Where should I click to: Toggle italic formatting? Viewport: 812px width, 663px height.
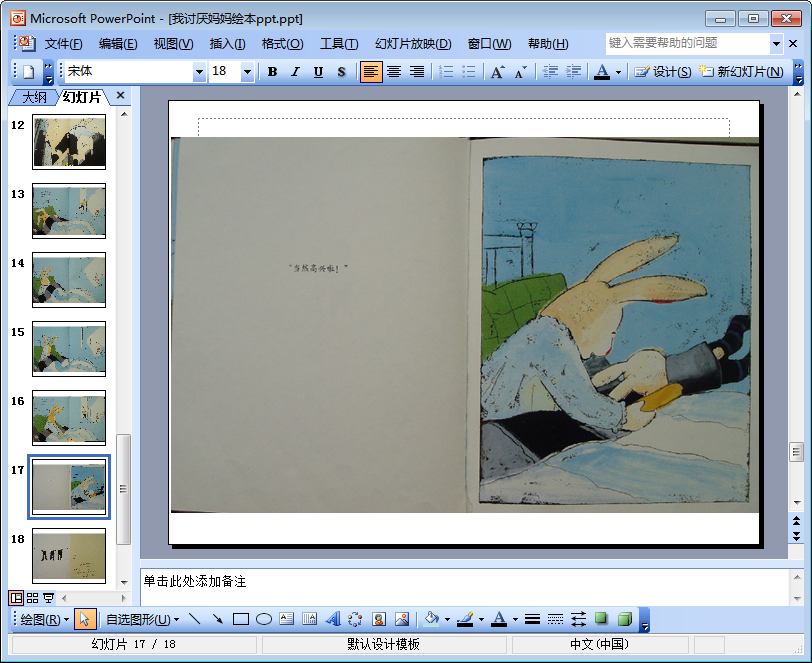pos(295,71)
